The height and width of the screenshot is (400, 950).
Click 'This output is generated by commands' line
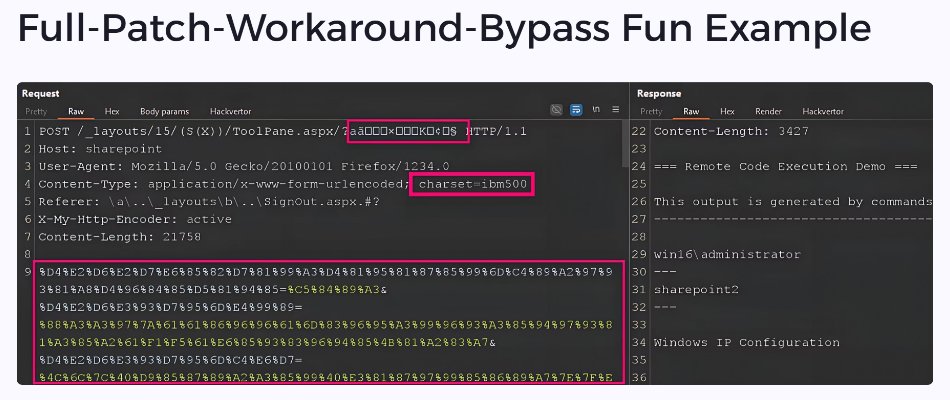tap(792, 202)
